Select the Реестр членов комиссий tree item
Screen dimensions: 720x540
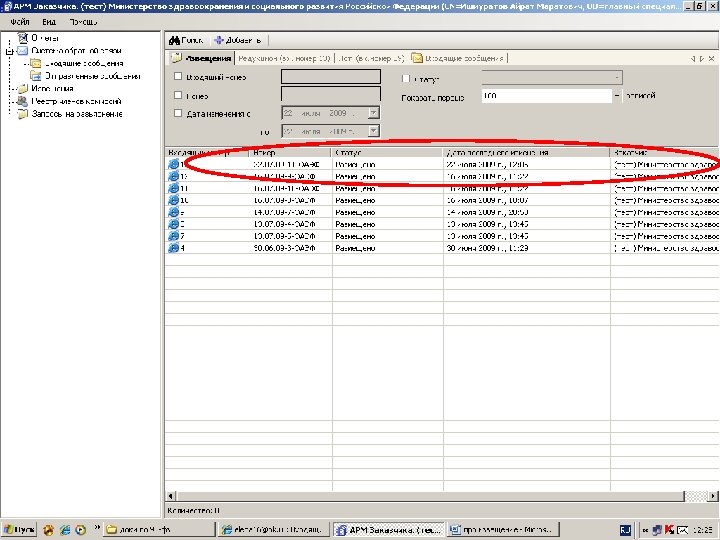pyautogui.click(x=76, y=101)
